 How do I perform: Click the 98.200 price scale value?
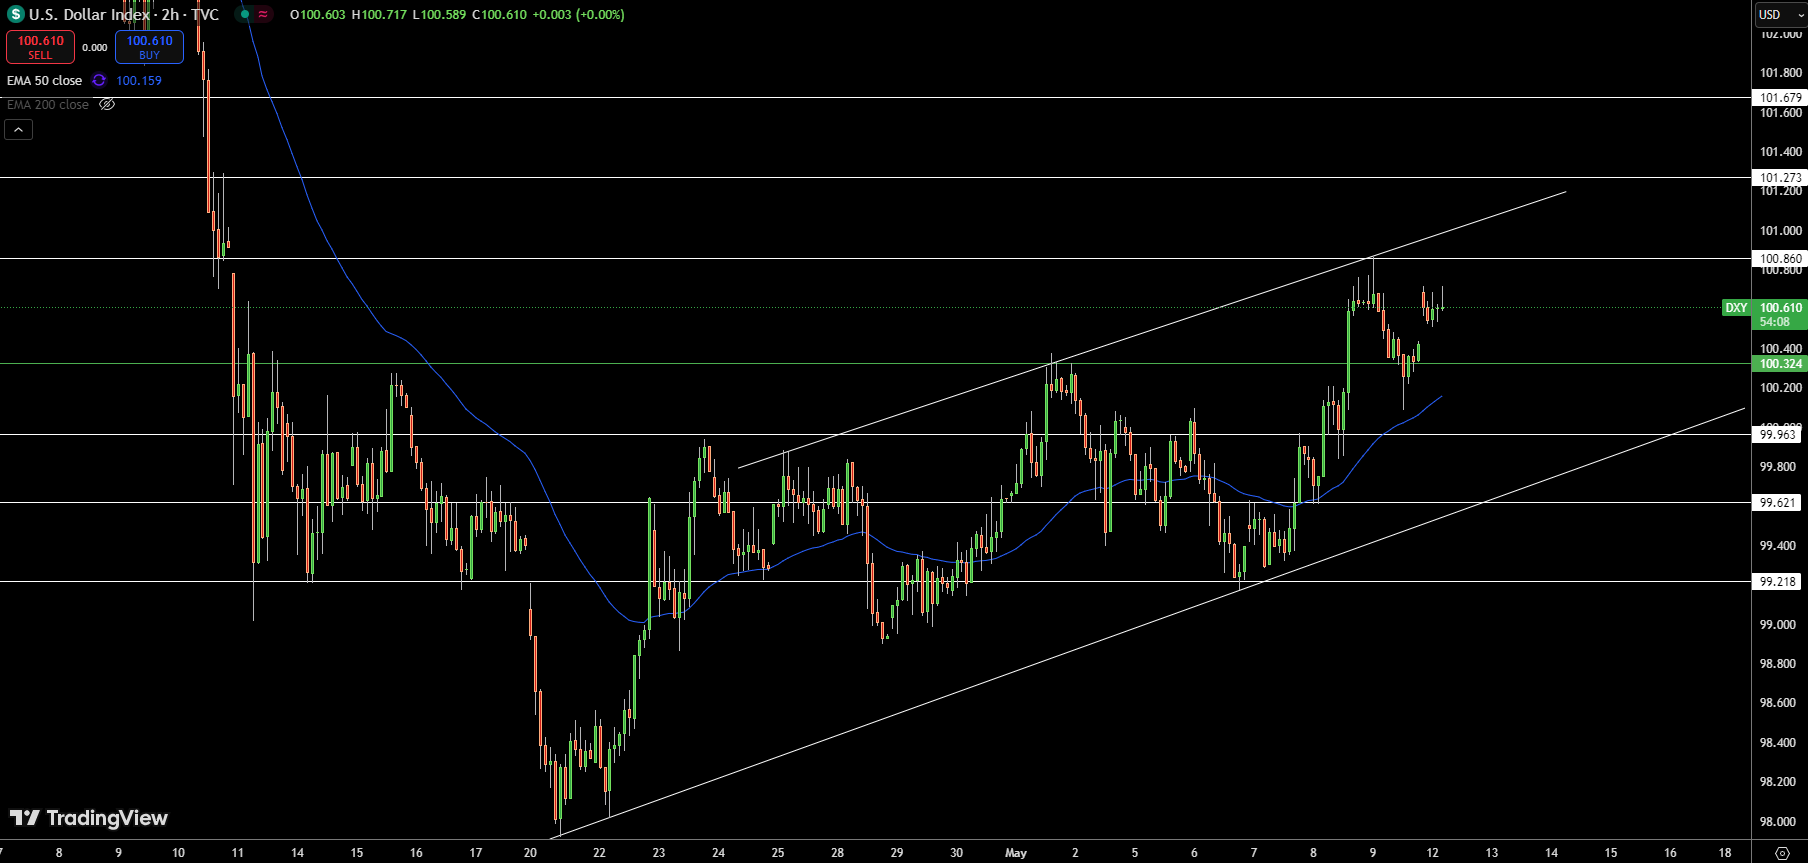[1778, 782]
